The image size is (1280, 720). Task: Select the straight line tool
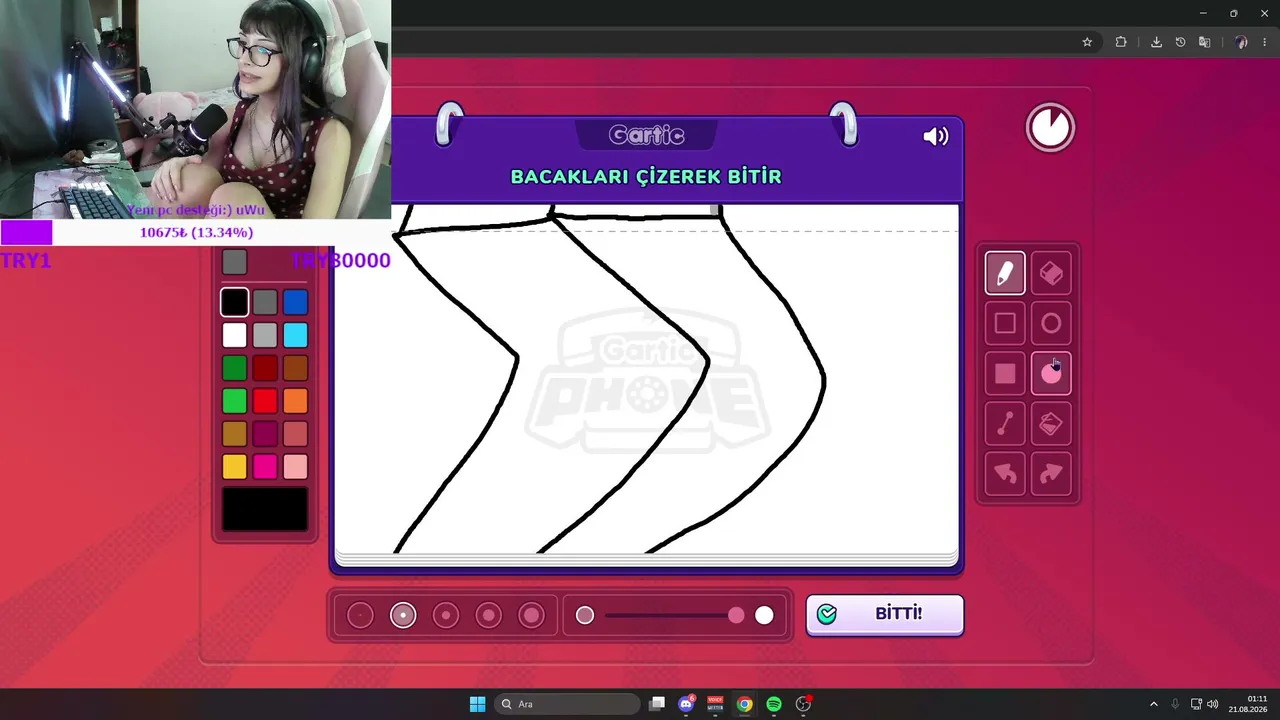1005,424
